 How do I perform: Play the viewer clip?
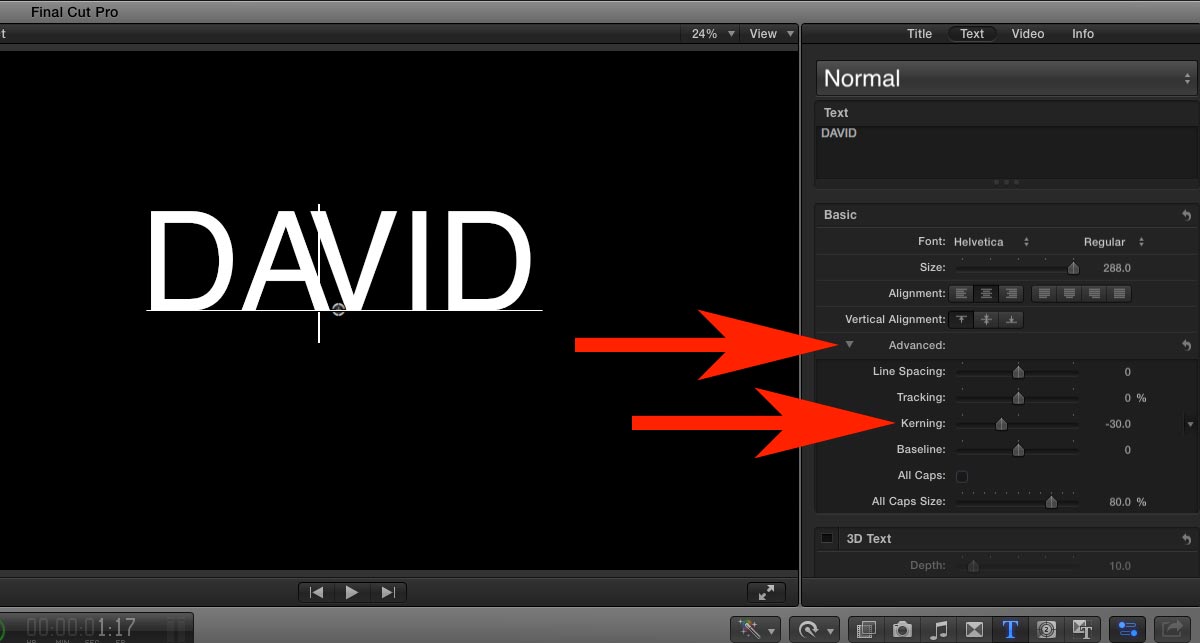352,592
